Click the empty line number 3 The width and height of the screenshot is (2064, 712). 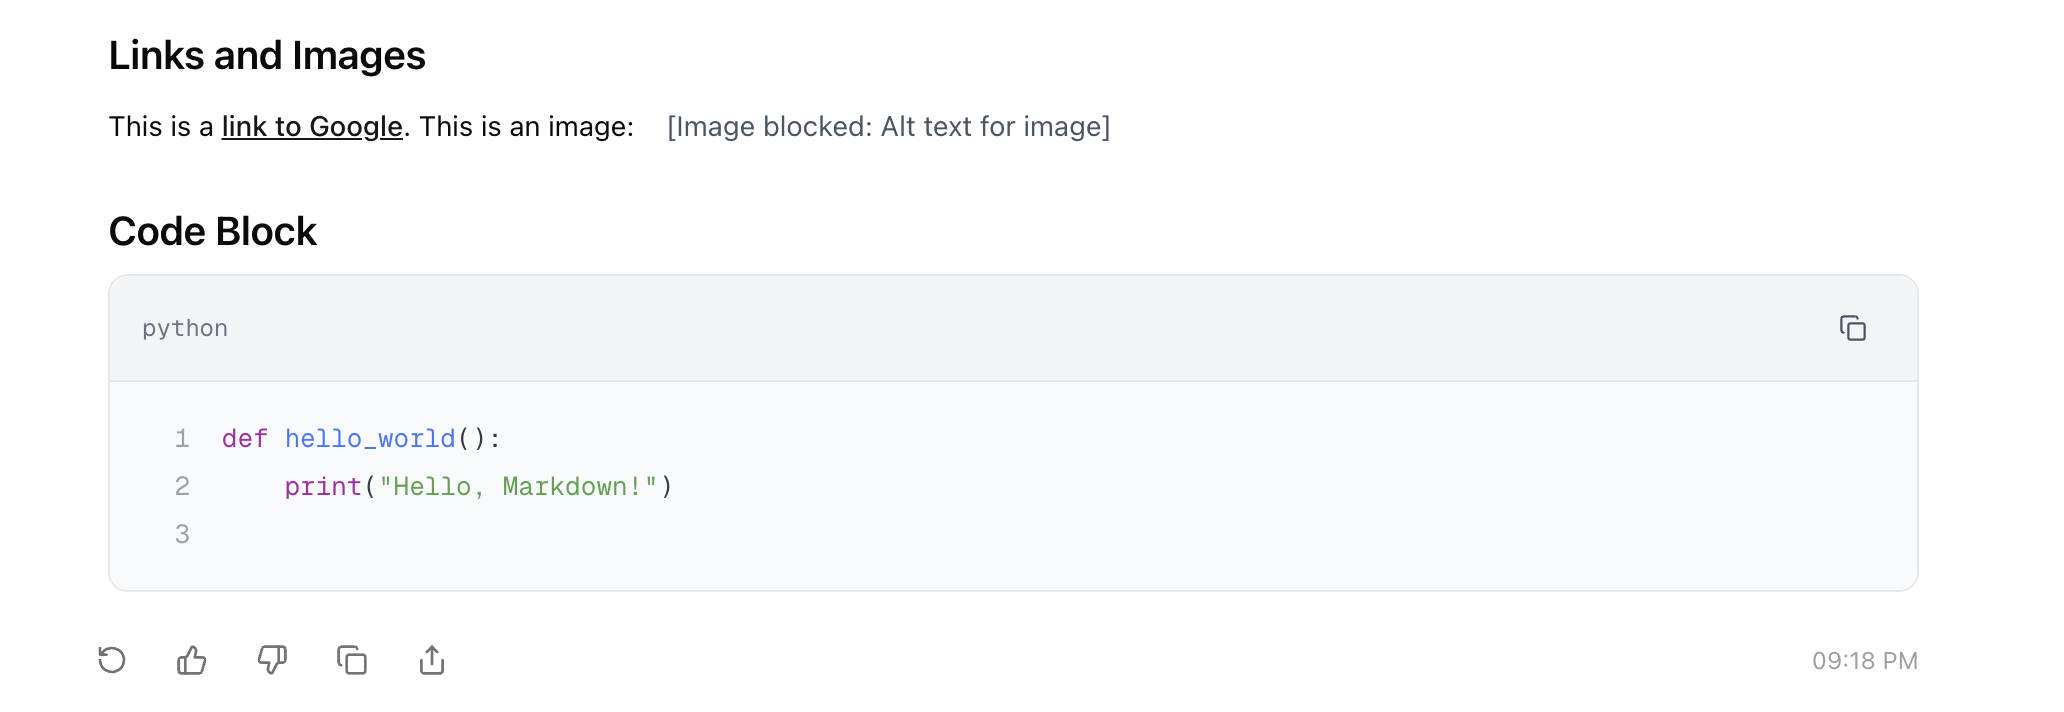tap(182, 535)
